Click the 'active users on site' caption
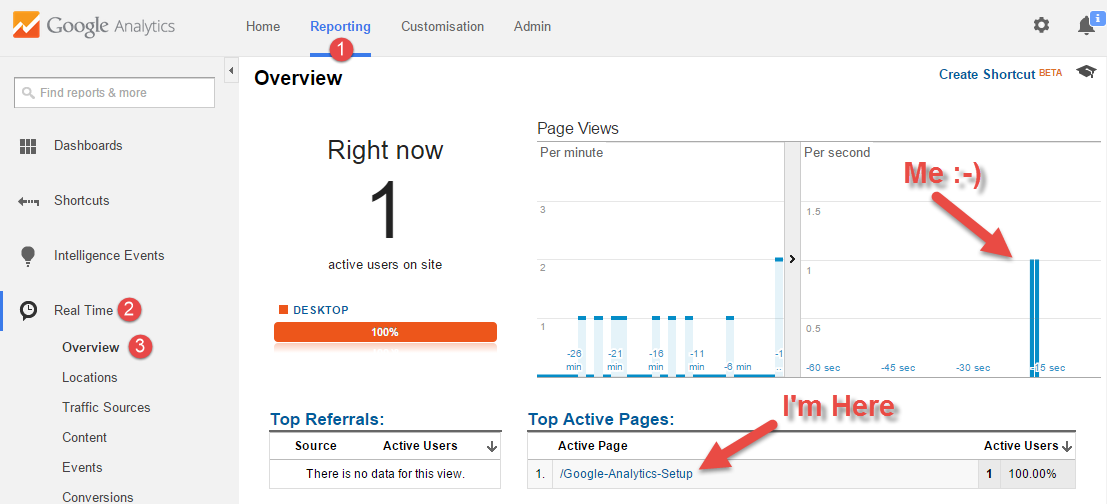This screenshot has height=504, width=1107. pos(385,265)
